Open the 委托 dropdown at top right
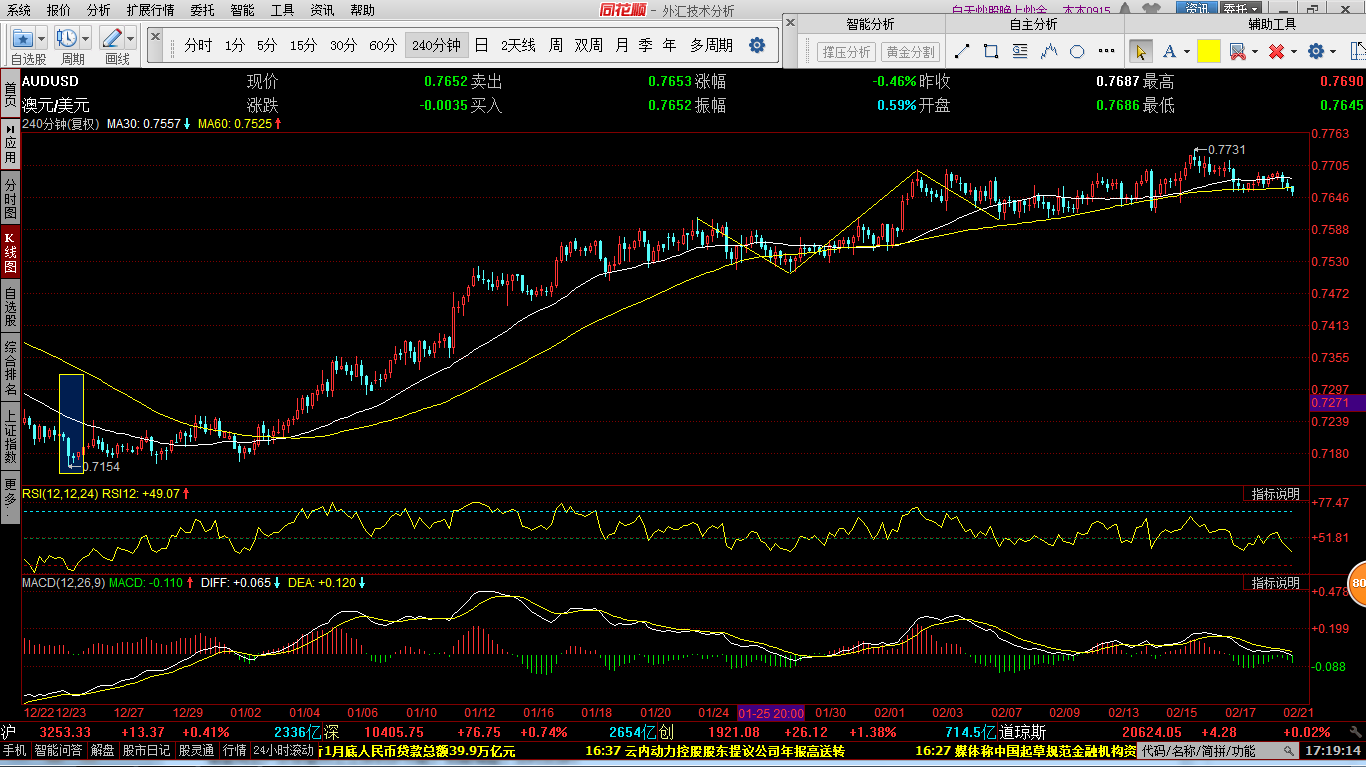Viewport: 1366px width, 767px height. click(1241, 9)
